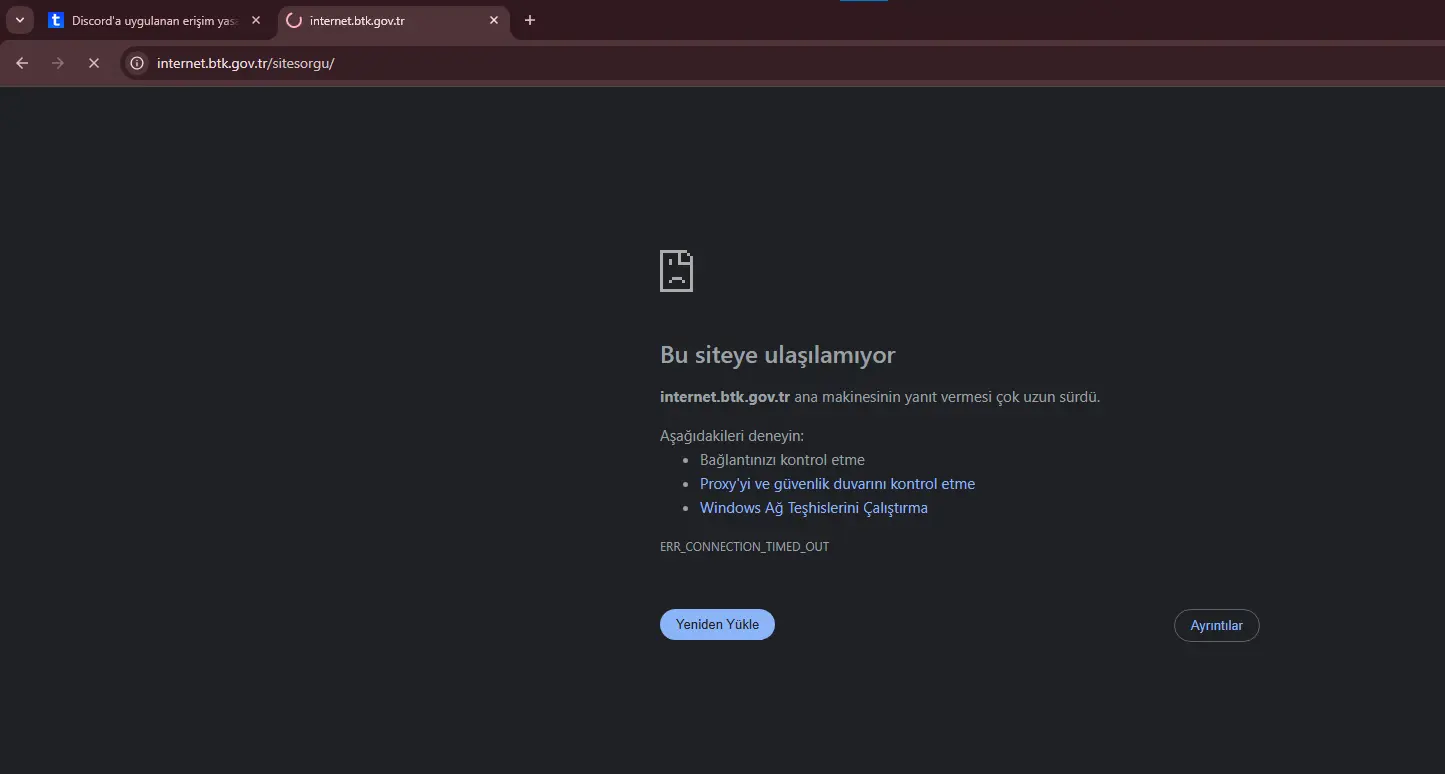Open Windows Ağ Teşhislerini Çalıştırma link
This screenshot has height=774, width=1445.
(x=814, y=508)
